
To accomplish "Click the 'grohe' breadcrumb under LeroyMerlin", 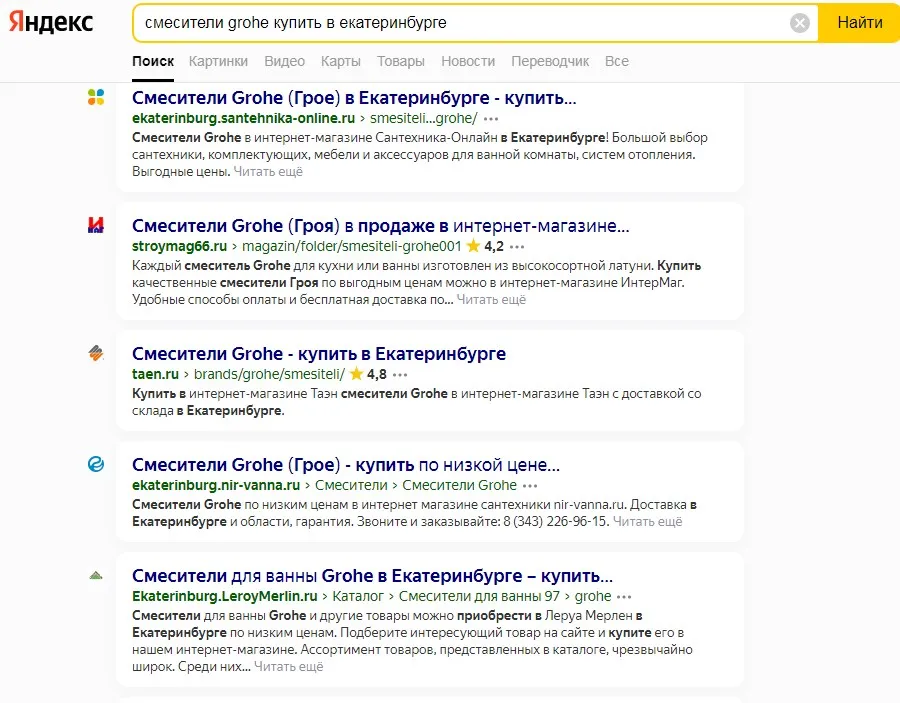I will (x=593, y=596).
